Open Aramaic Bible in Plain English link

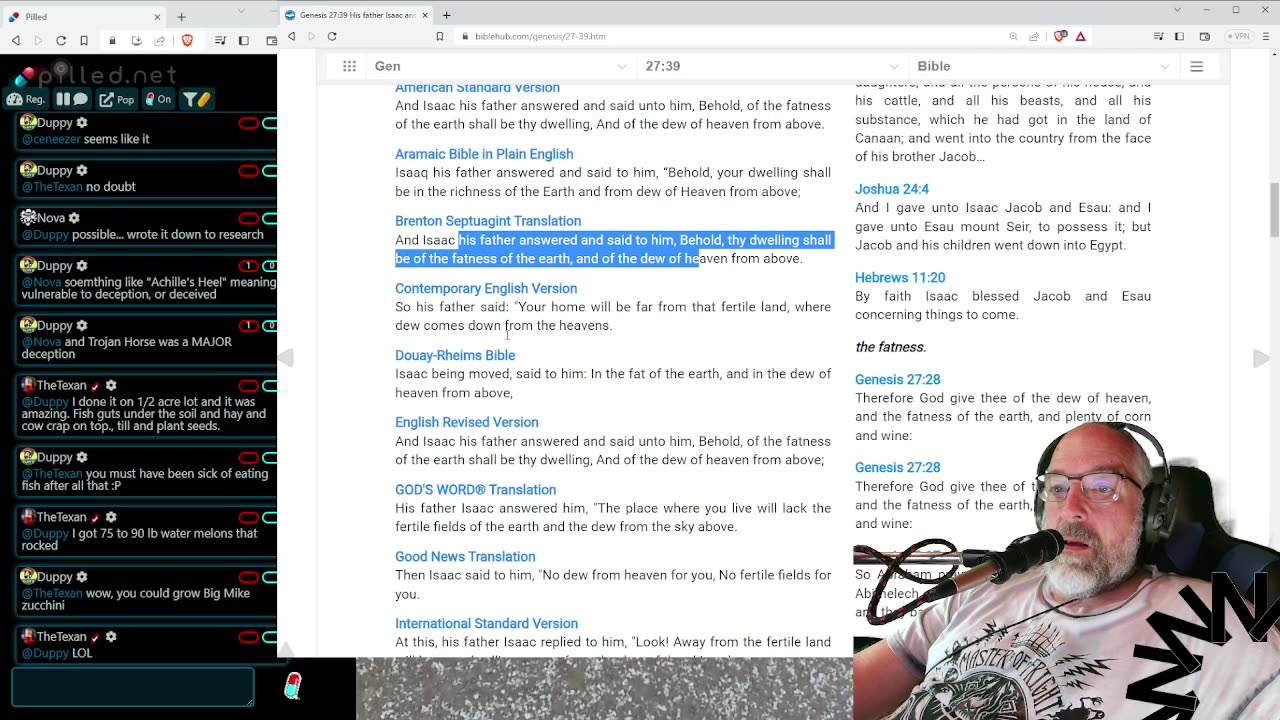(484, 154)
